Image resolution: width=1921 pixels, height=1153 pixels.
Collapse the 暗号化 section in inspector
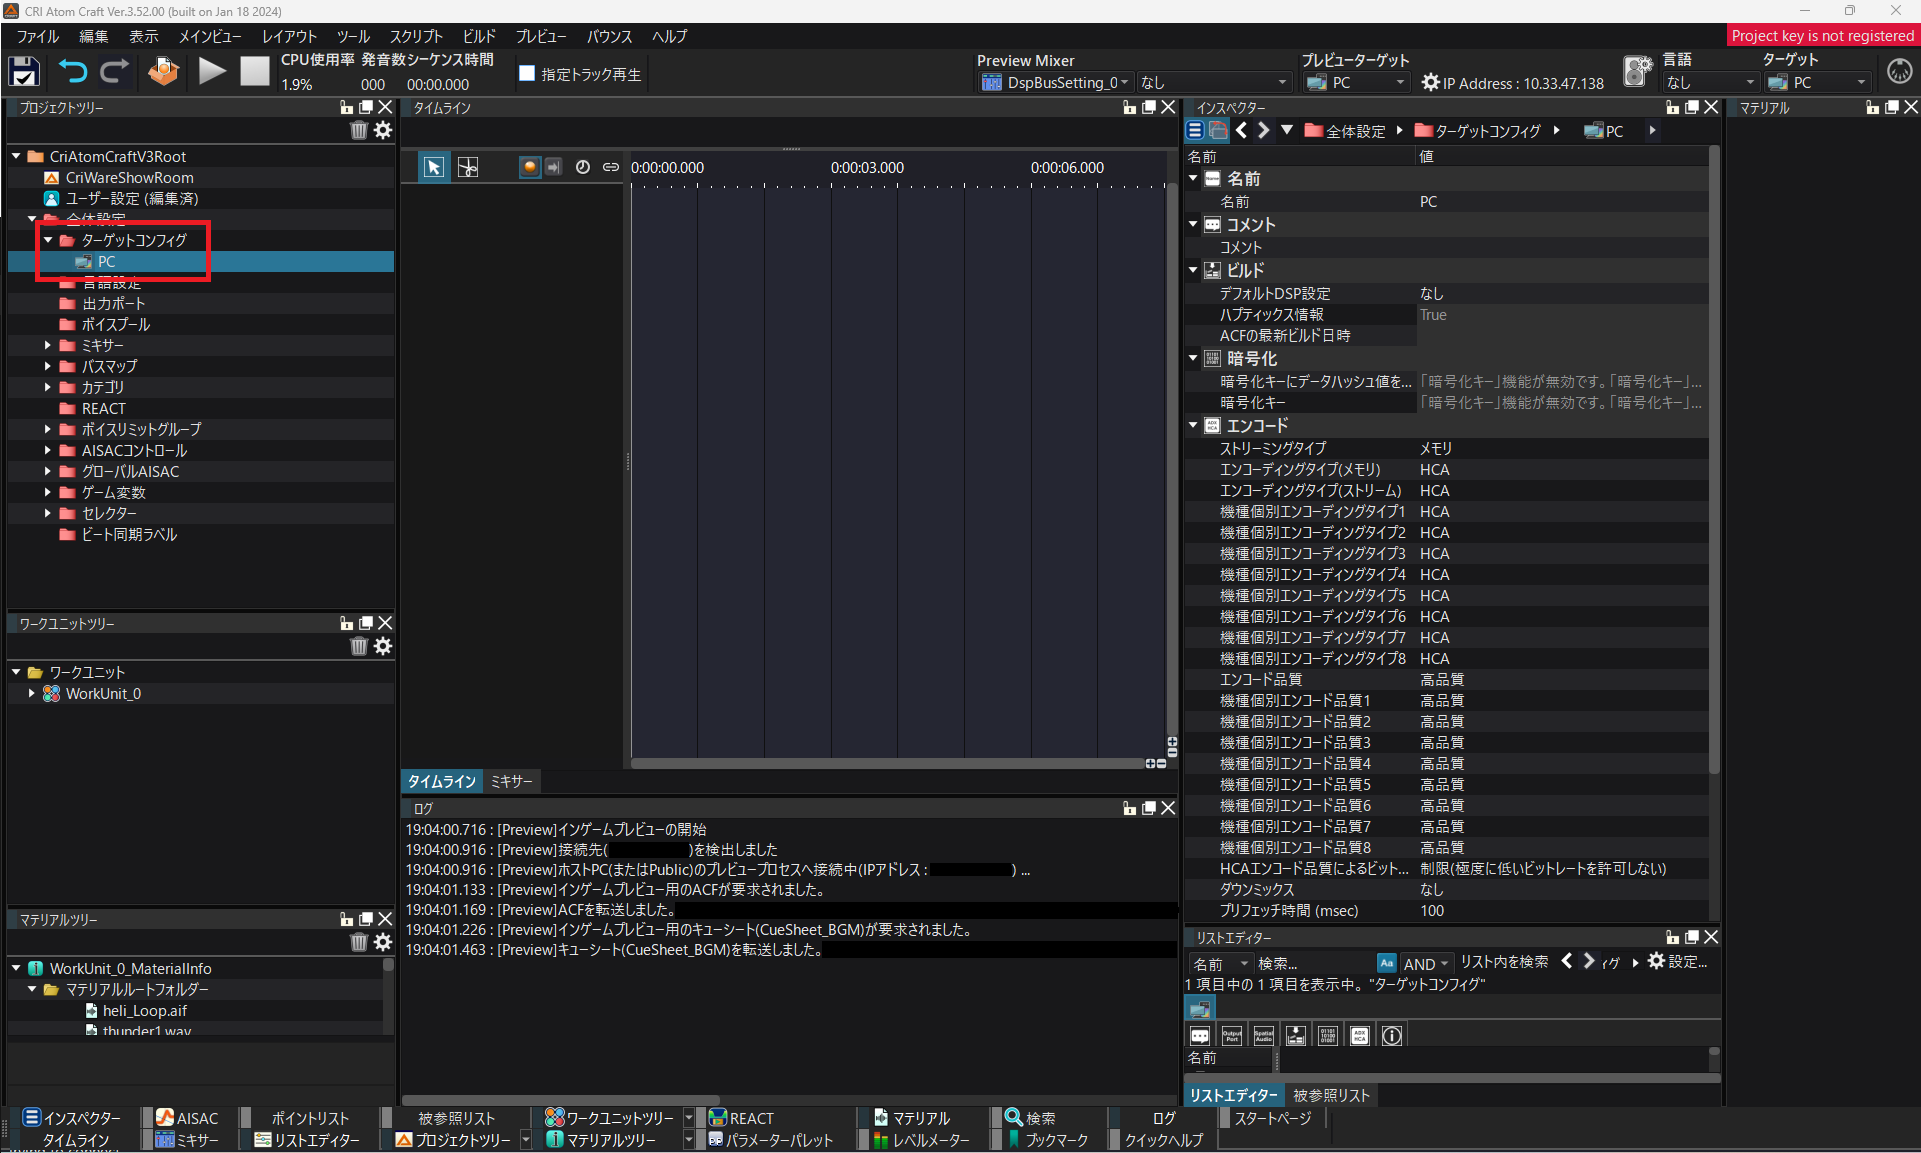[x=1193, y=358]
